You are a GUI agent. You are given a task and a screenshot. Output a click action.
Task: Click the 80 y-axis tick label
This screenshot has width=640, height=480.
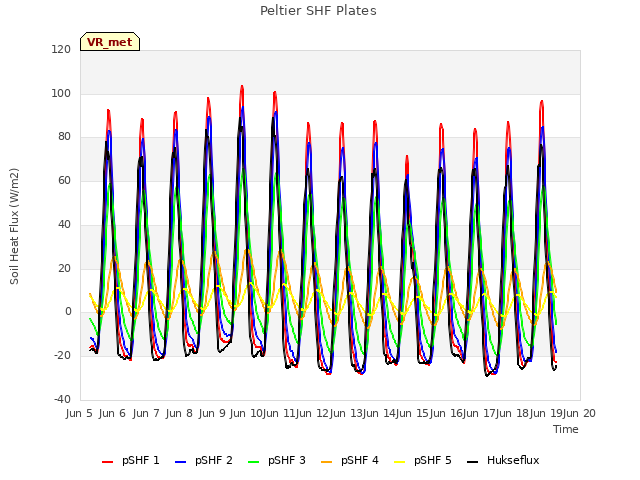(x=64, y=137)
